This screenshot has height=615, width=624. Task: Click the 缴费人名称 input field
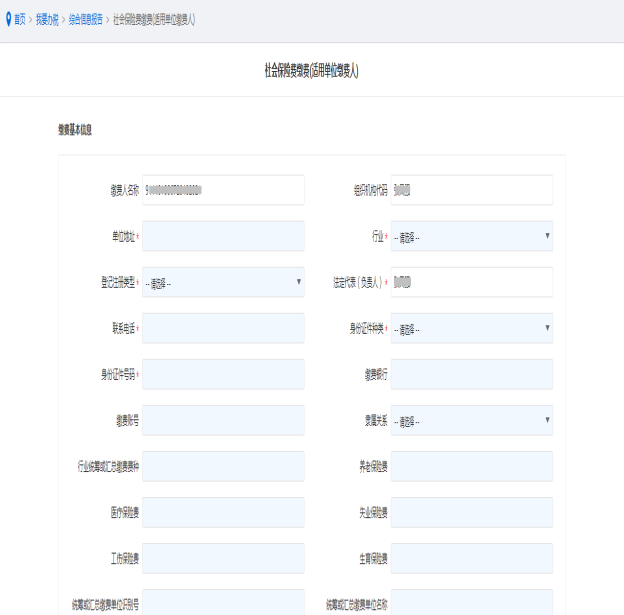coord(223,190)
